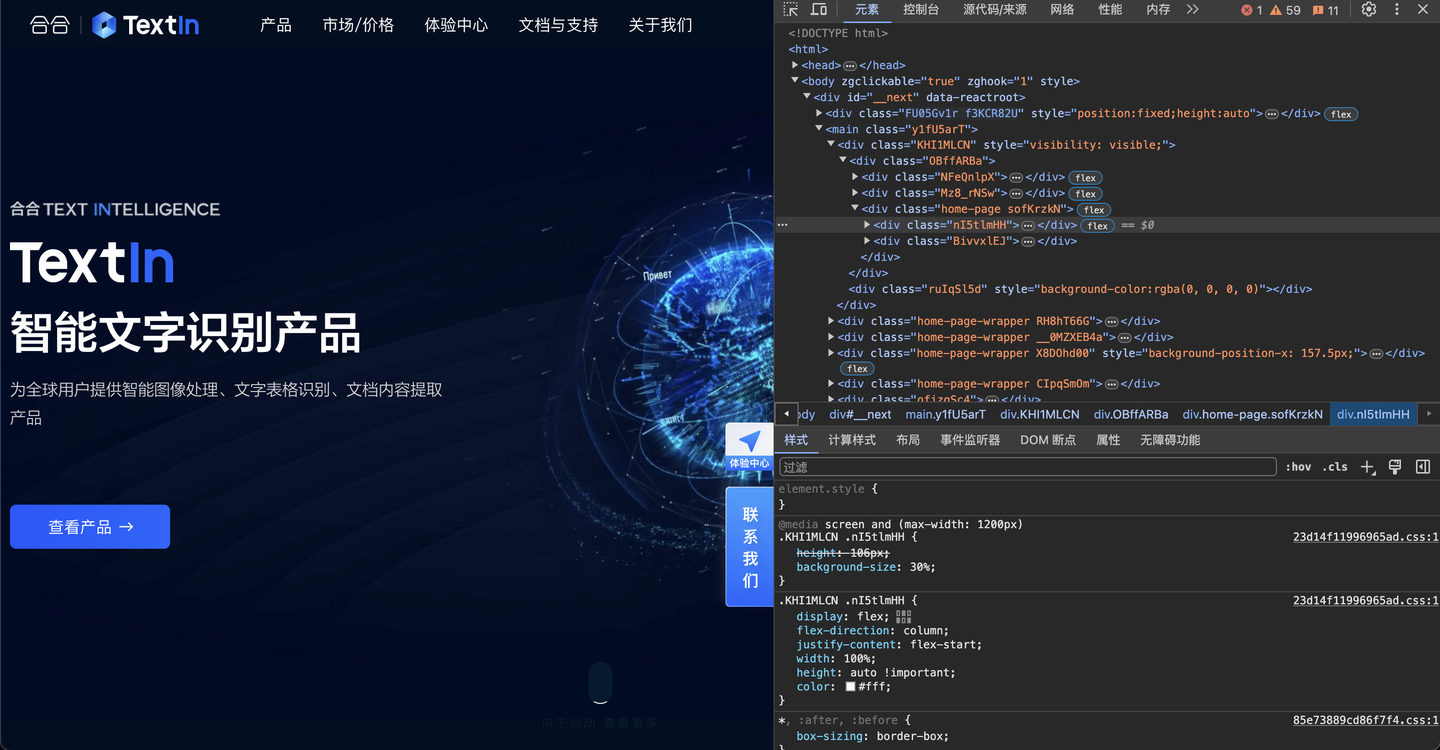The height and width of the screenshot is (750, 1440).
Task: Collapse the body element node
Action: (x=795, y=81)
